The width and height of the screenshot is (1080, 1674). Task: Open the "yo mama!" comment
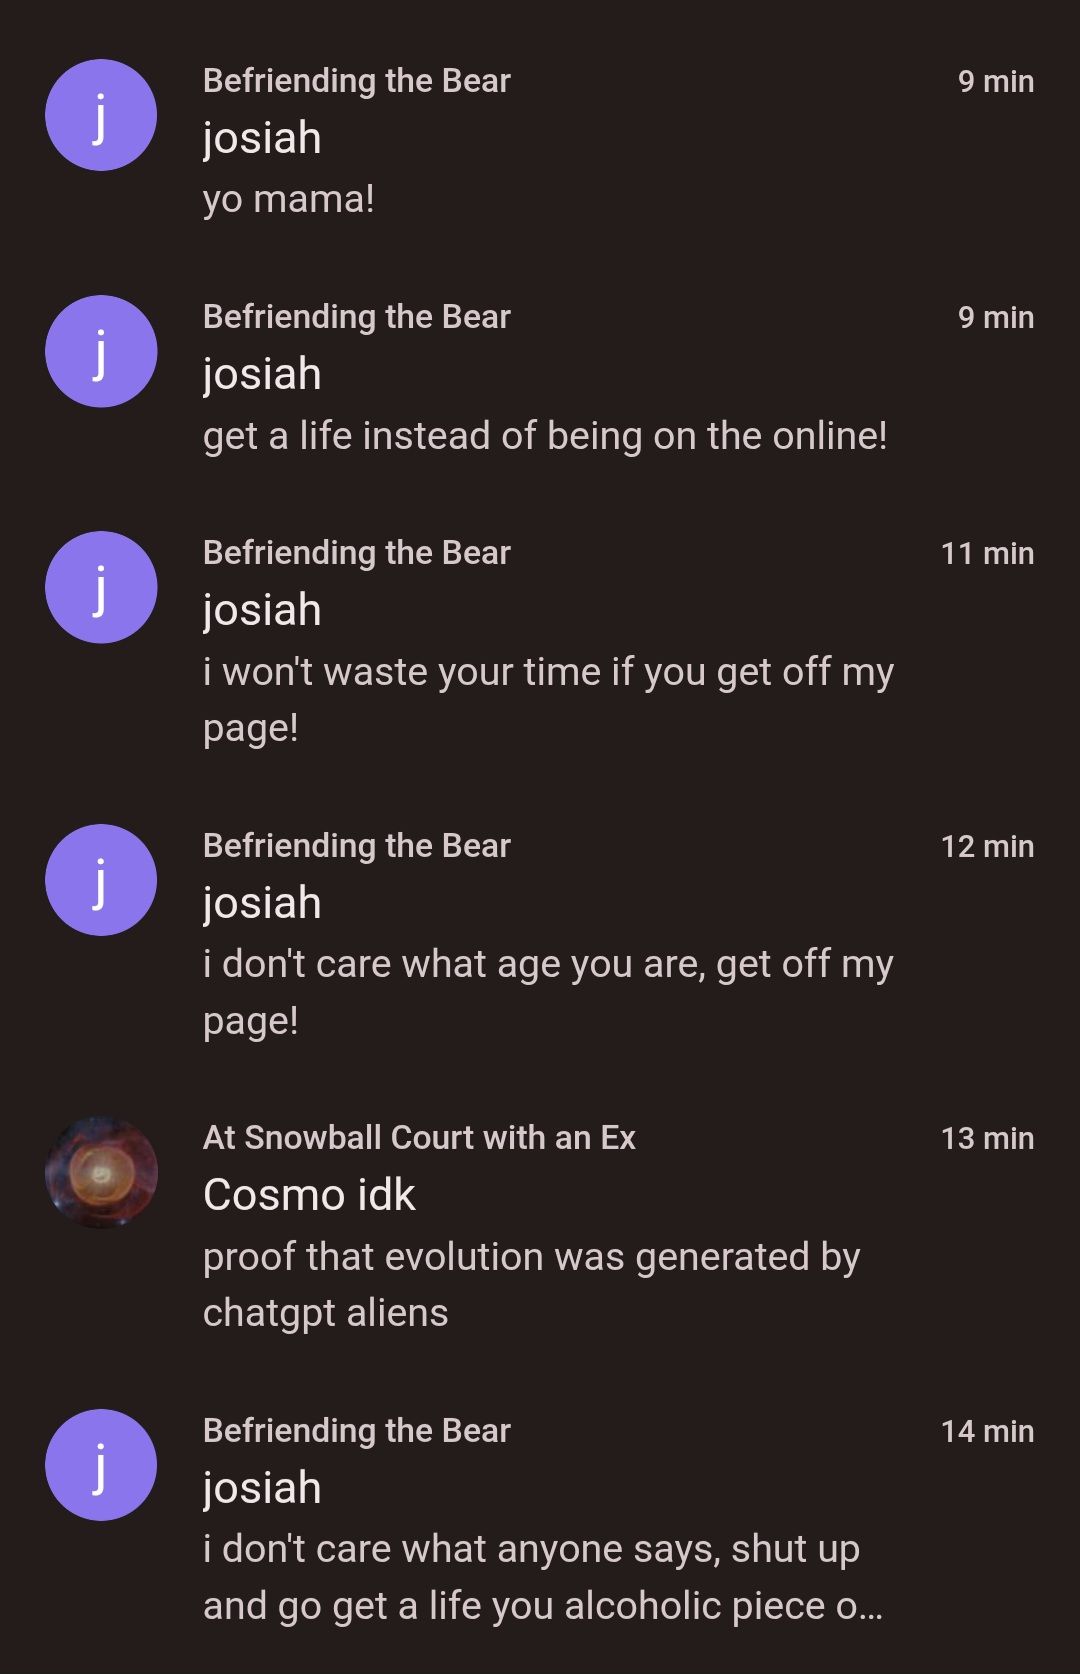(x=288, y=199)
